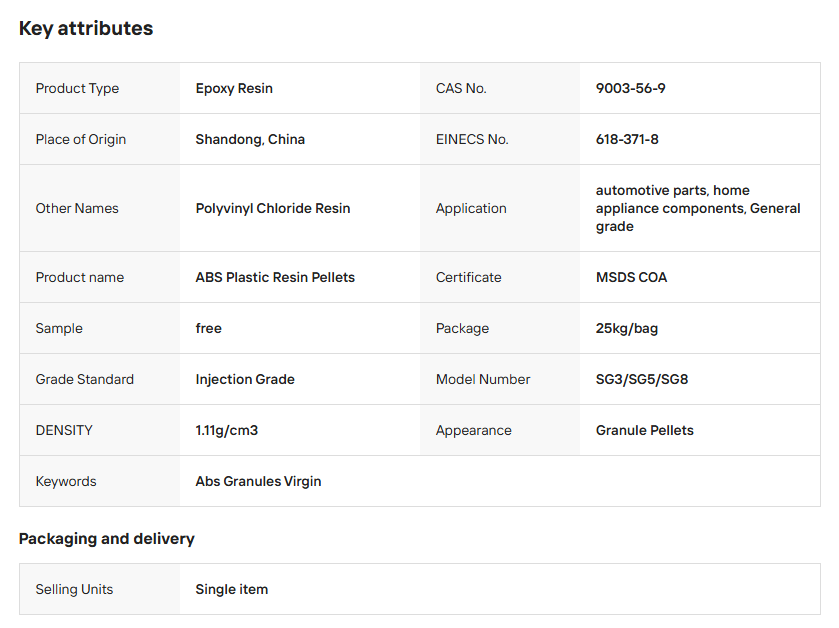The height and width of the screenshot is (628, 839).
Task: Click the Packaging and delivery heading
Action: [x=106, y=538]
